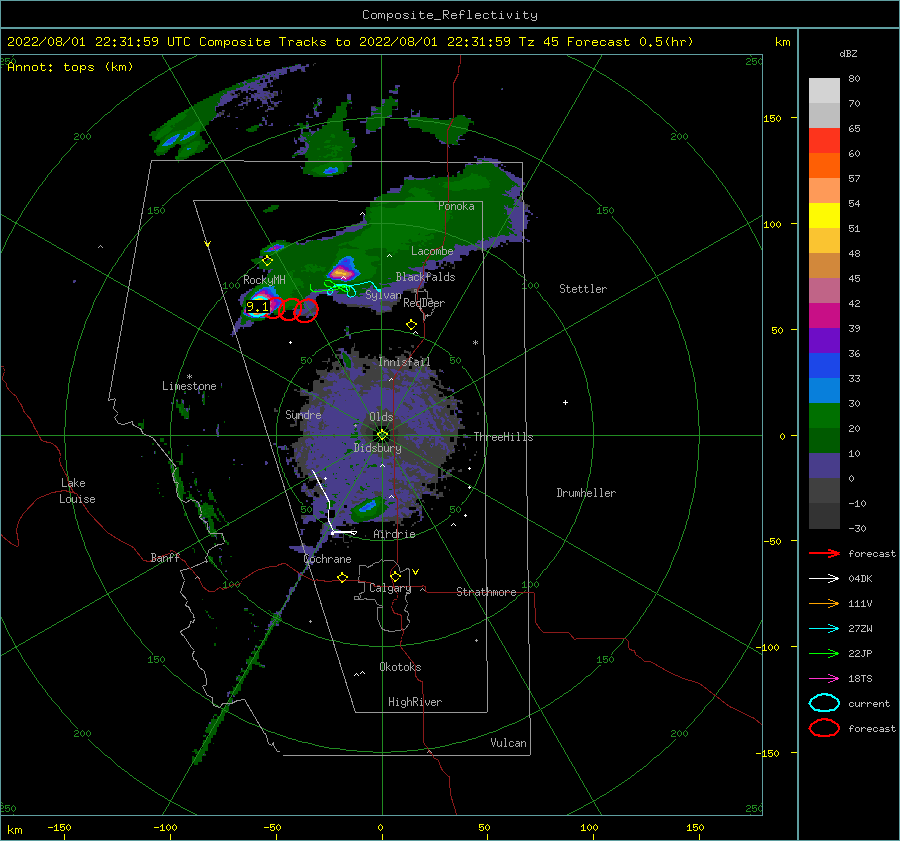
Task: Select the orange 111V track arrow
Action: tap(824, 603)
